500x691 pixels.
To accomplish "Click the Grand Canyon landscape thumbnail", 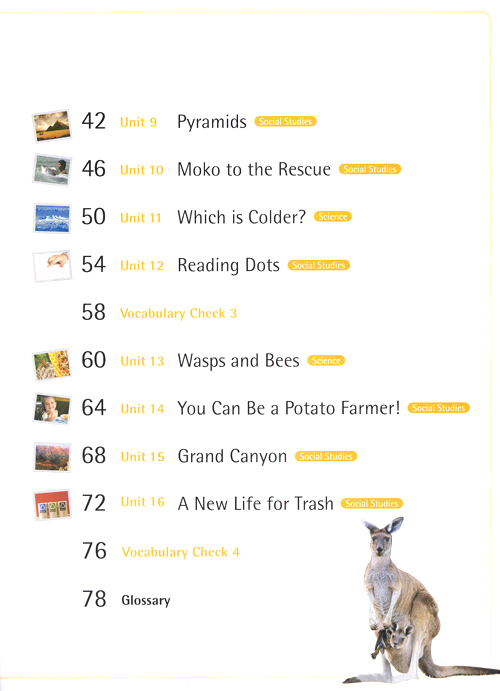I will click(x=52, y=457).
